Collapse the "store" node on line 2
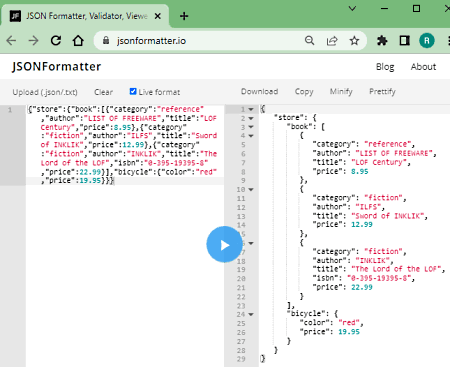Viewport: 450px width, 367px height. [251, 118]
